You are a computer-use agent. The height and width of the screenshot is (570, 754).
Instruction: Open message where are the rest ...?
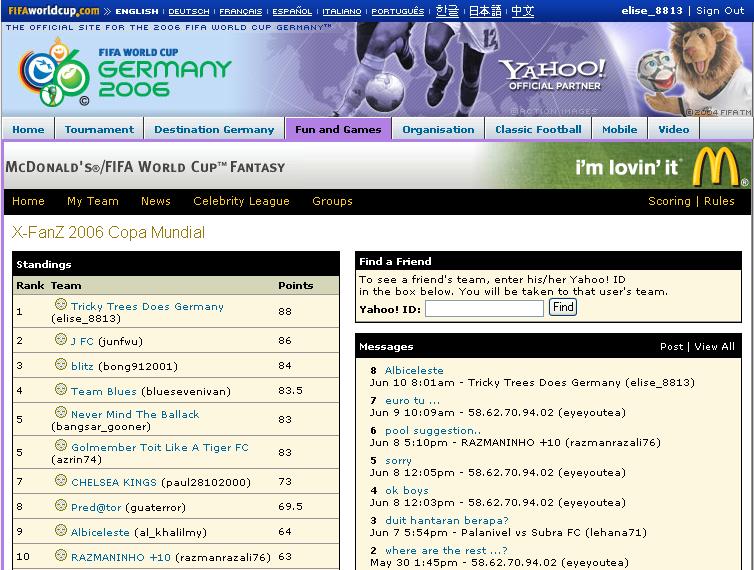446,550
